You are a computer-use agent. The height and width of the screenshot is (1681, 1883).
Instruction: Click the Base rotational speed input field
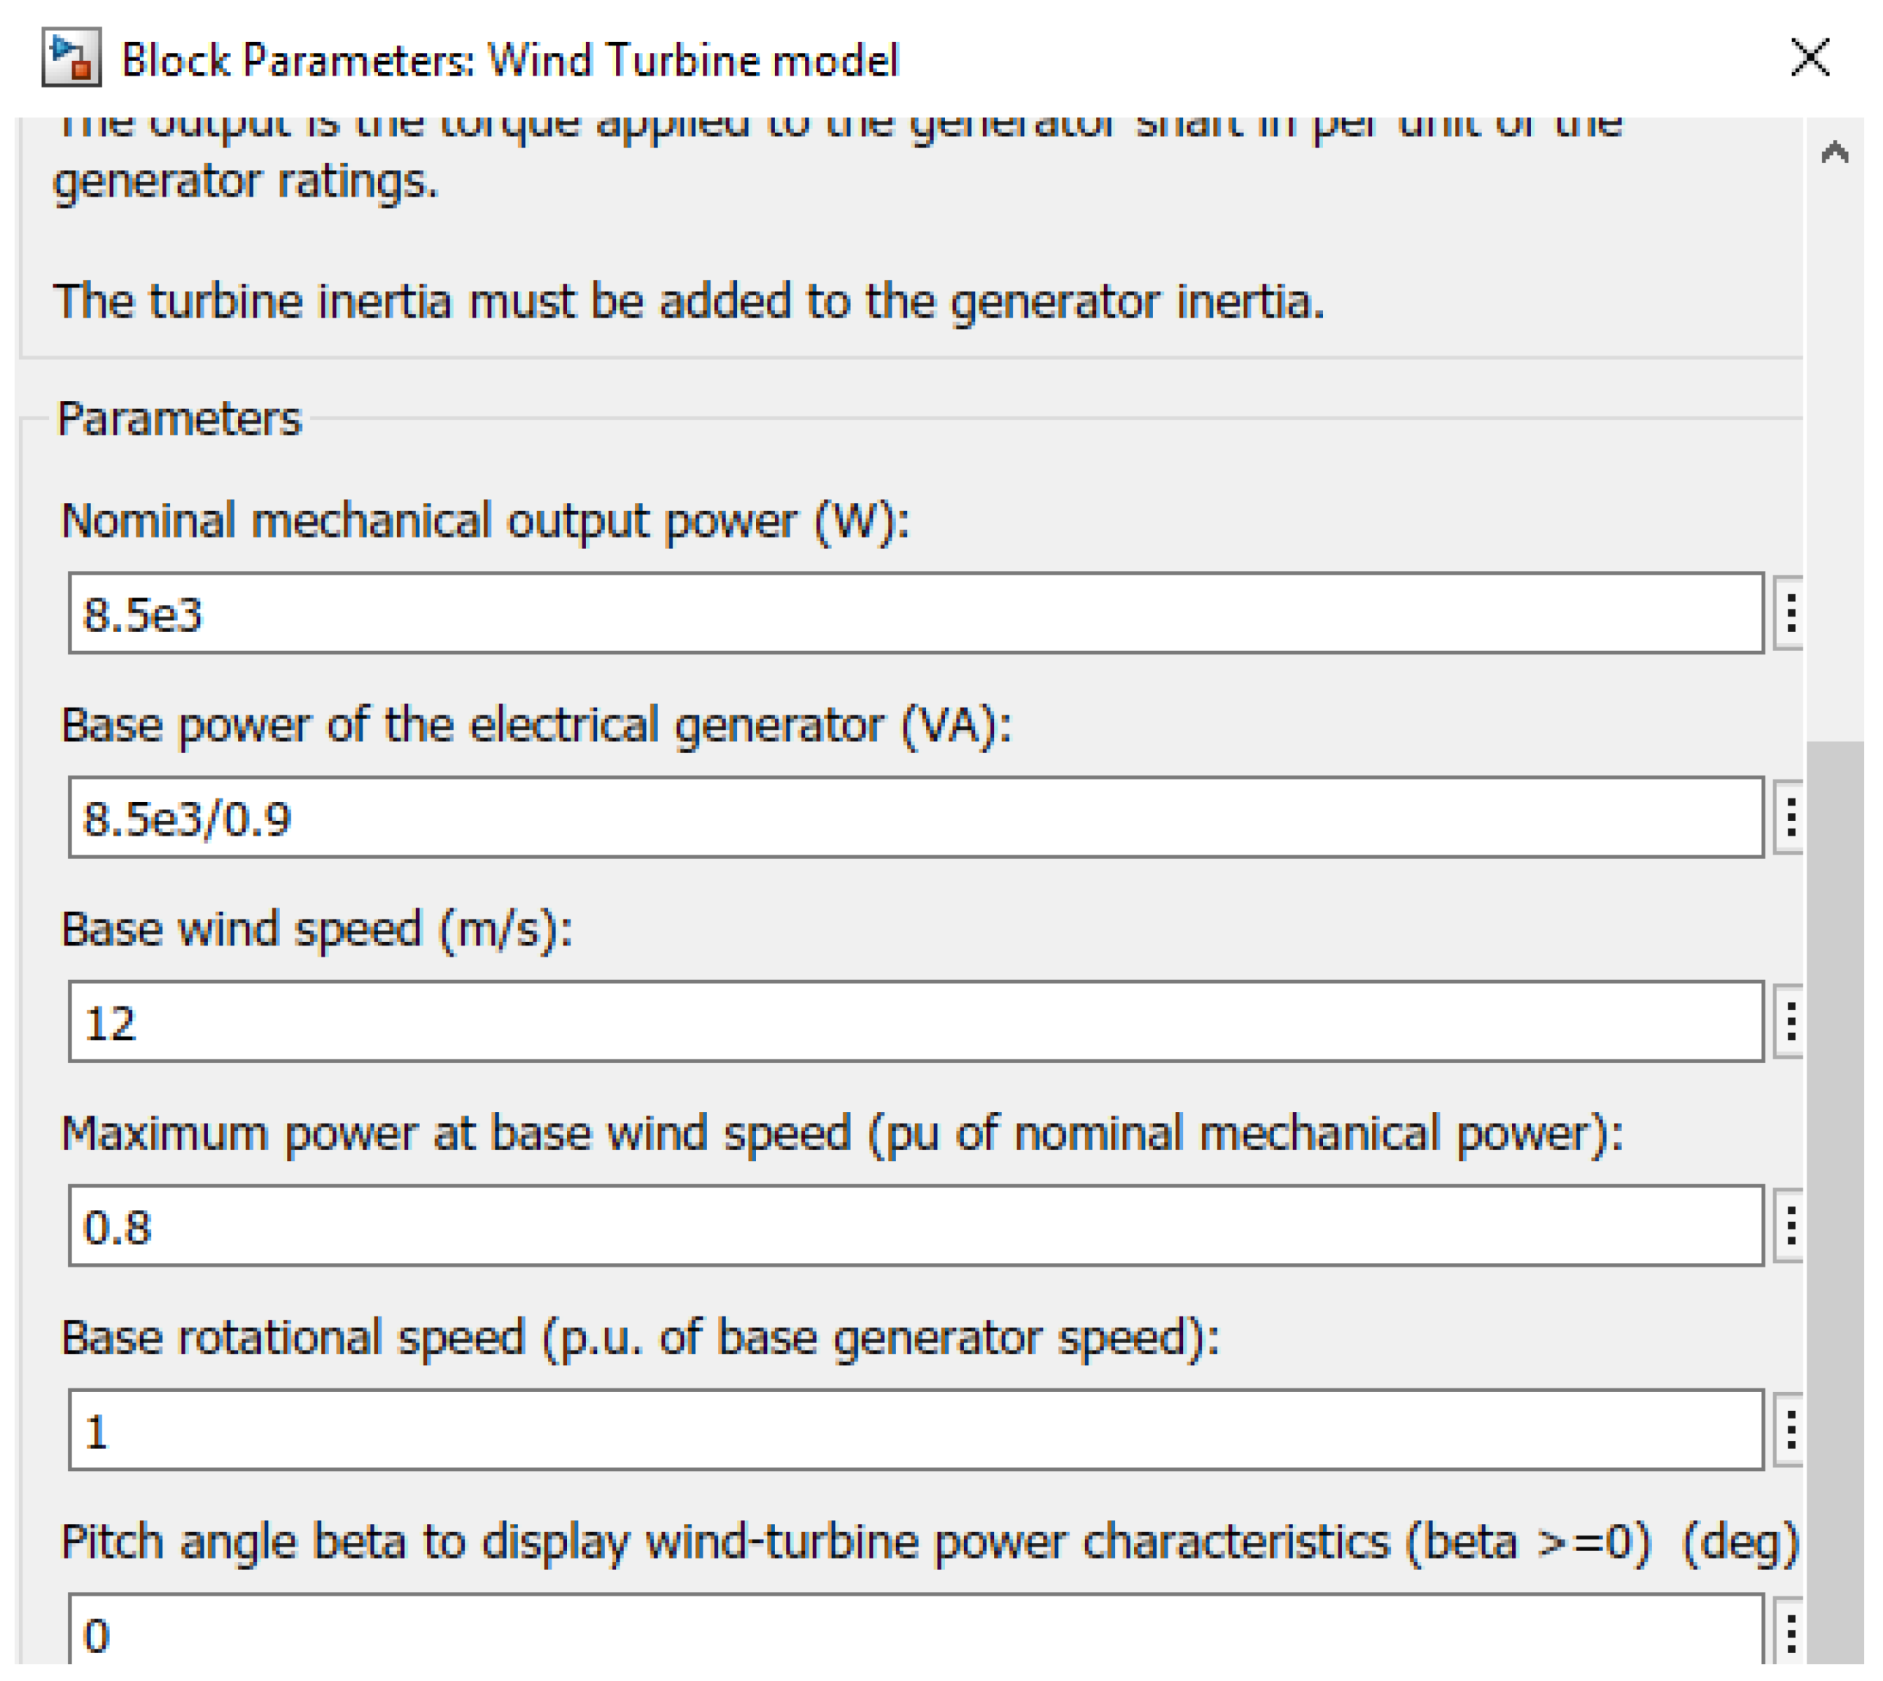pyautogui.click(x=915, y=1429)
